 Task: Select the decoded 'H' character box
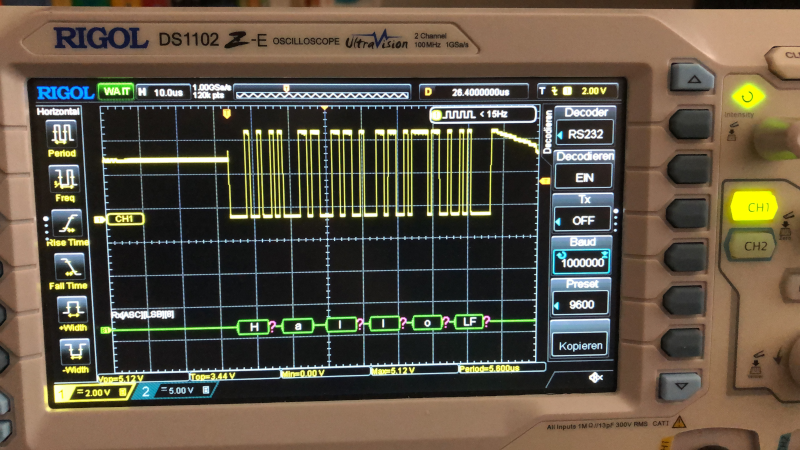[254, 327]
